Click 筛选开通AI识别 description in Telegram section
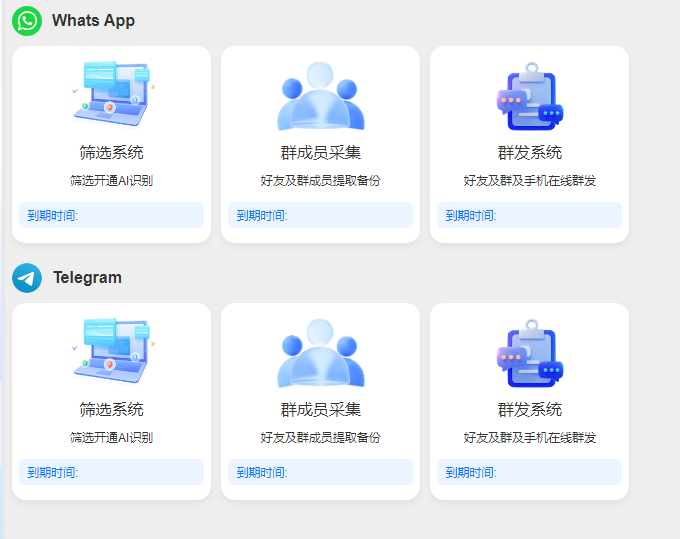 [111, 438]
